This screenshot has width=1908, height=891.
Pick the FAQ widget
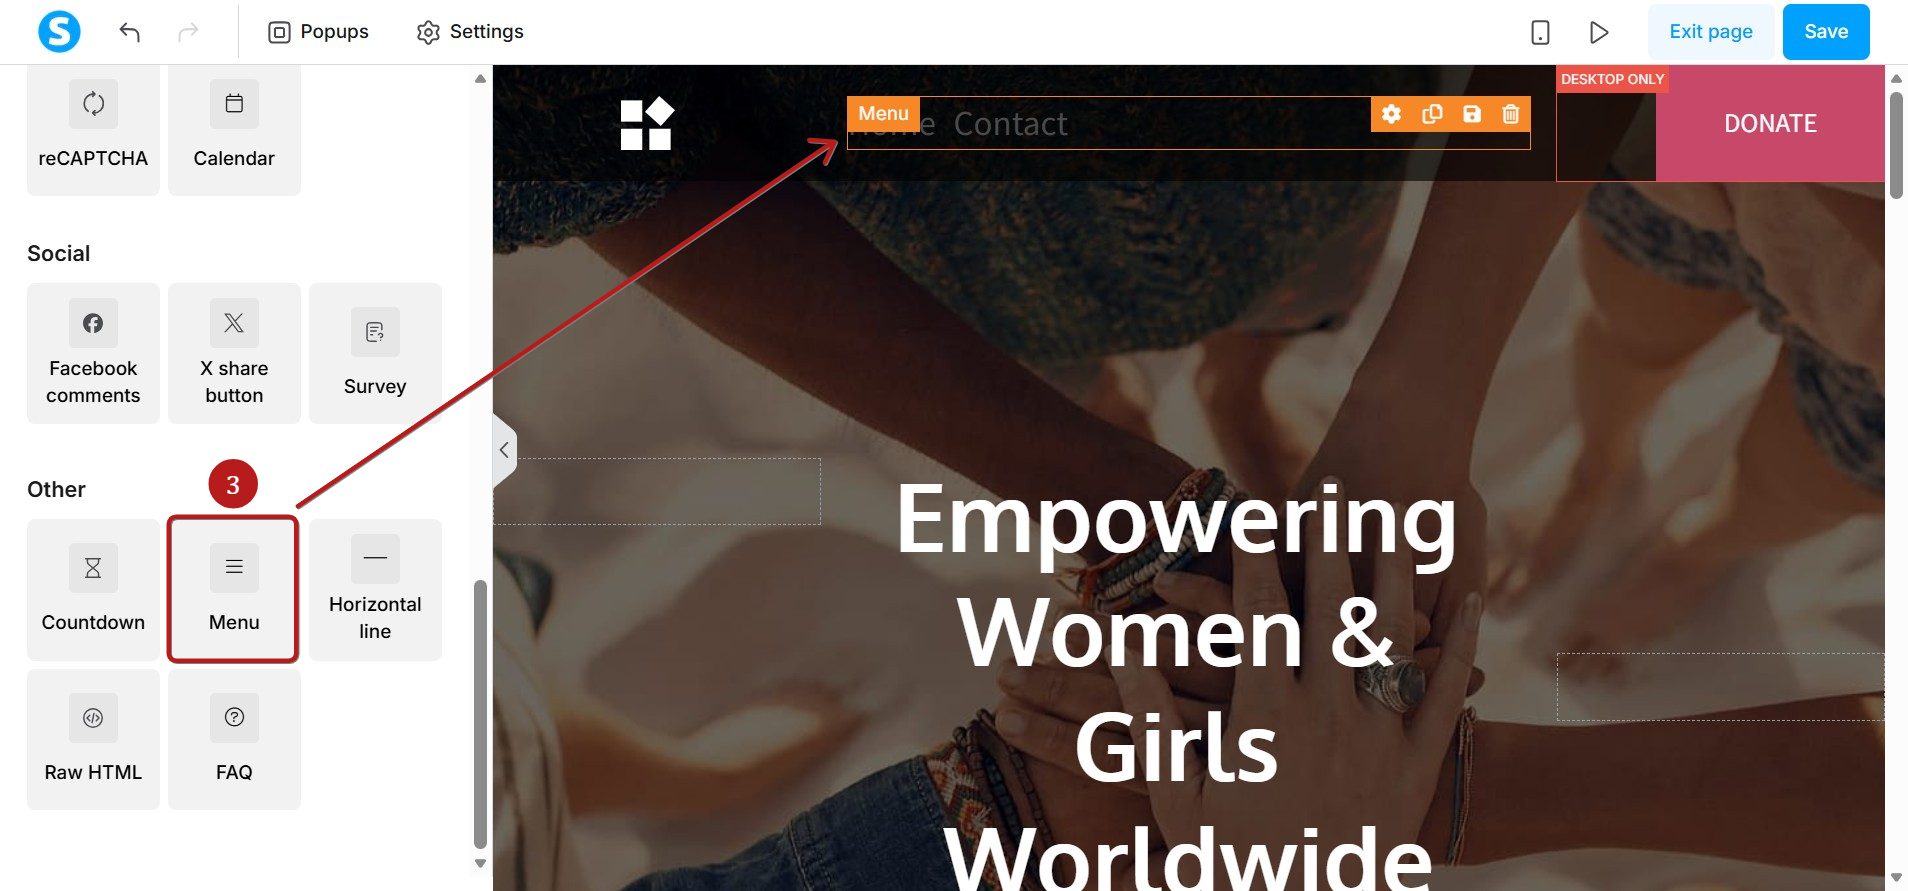coord(234,739)
